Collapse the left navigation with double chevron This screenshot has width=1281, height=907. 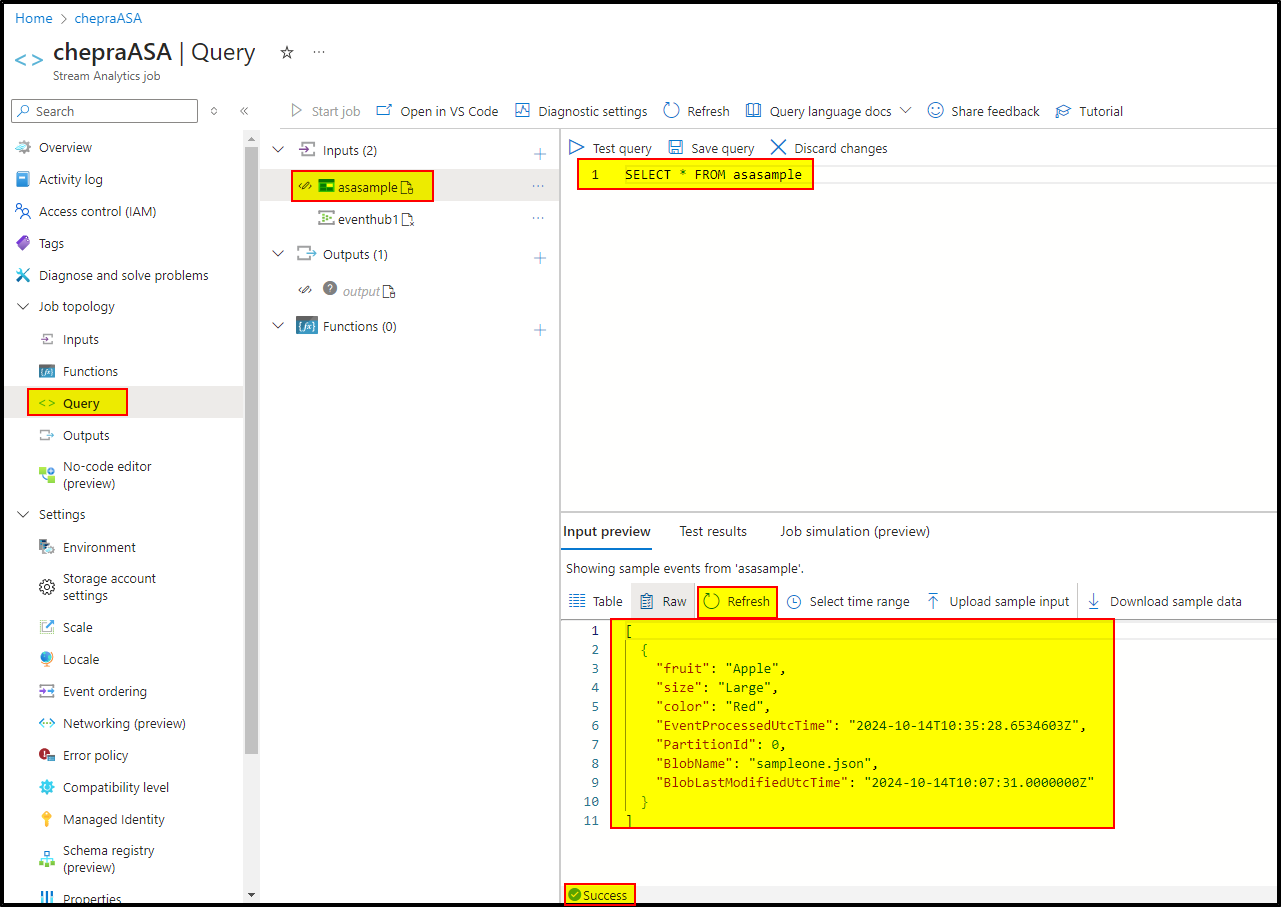pos(244,111)
